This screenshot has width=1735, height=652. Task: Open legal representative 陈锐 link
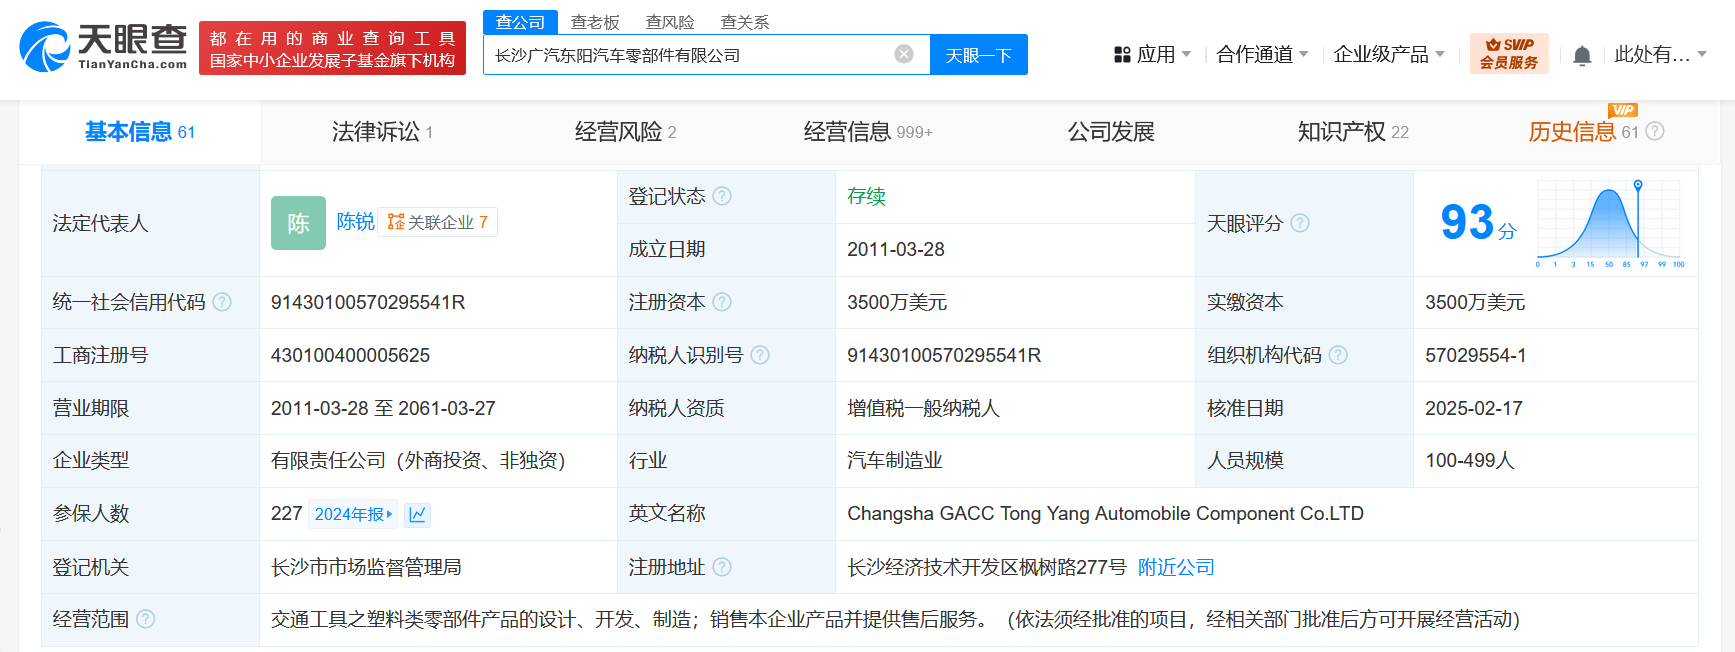click(355, 221)
